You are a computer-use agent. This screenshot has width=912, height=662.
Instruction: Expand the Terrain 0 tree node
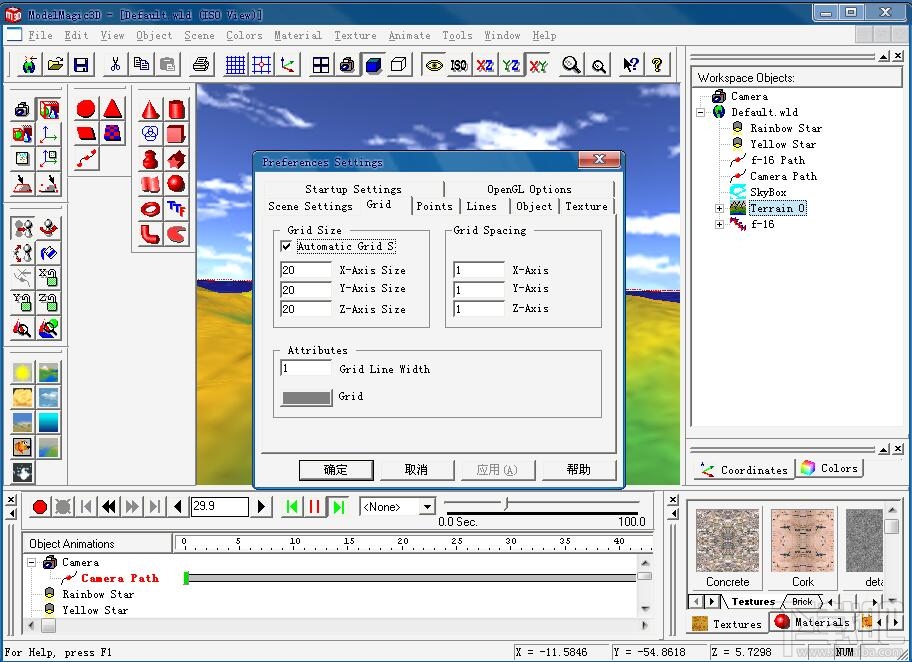pyautogui.click(x=722, y=208)
